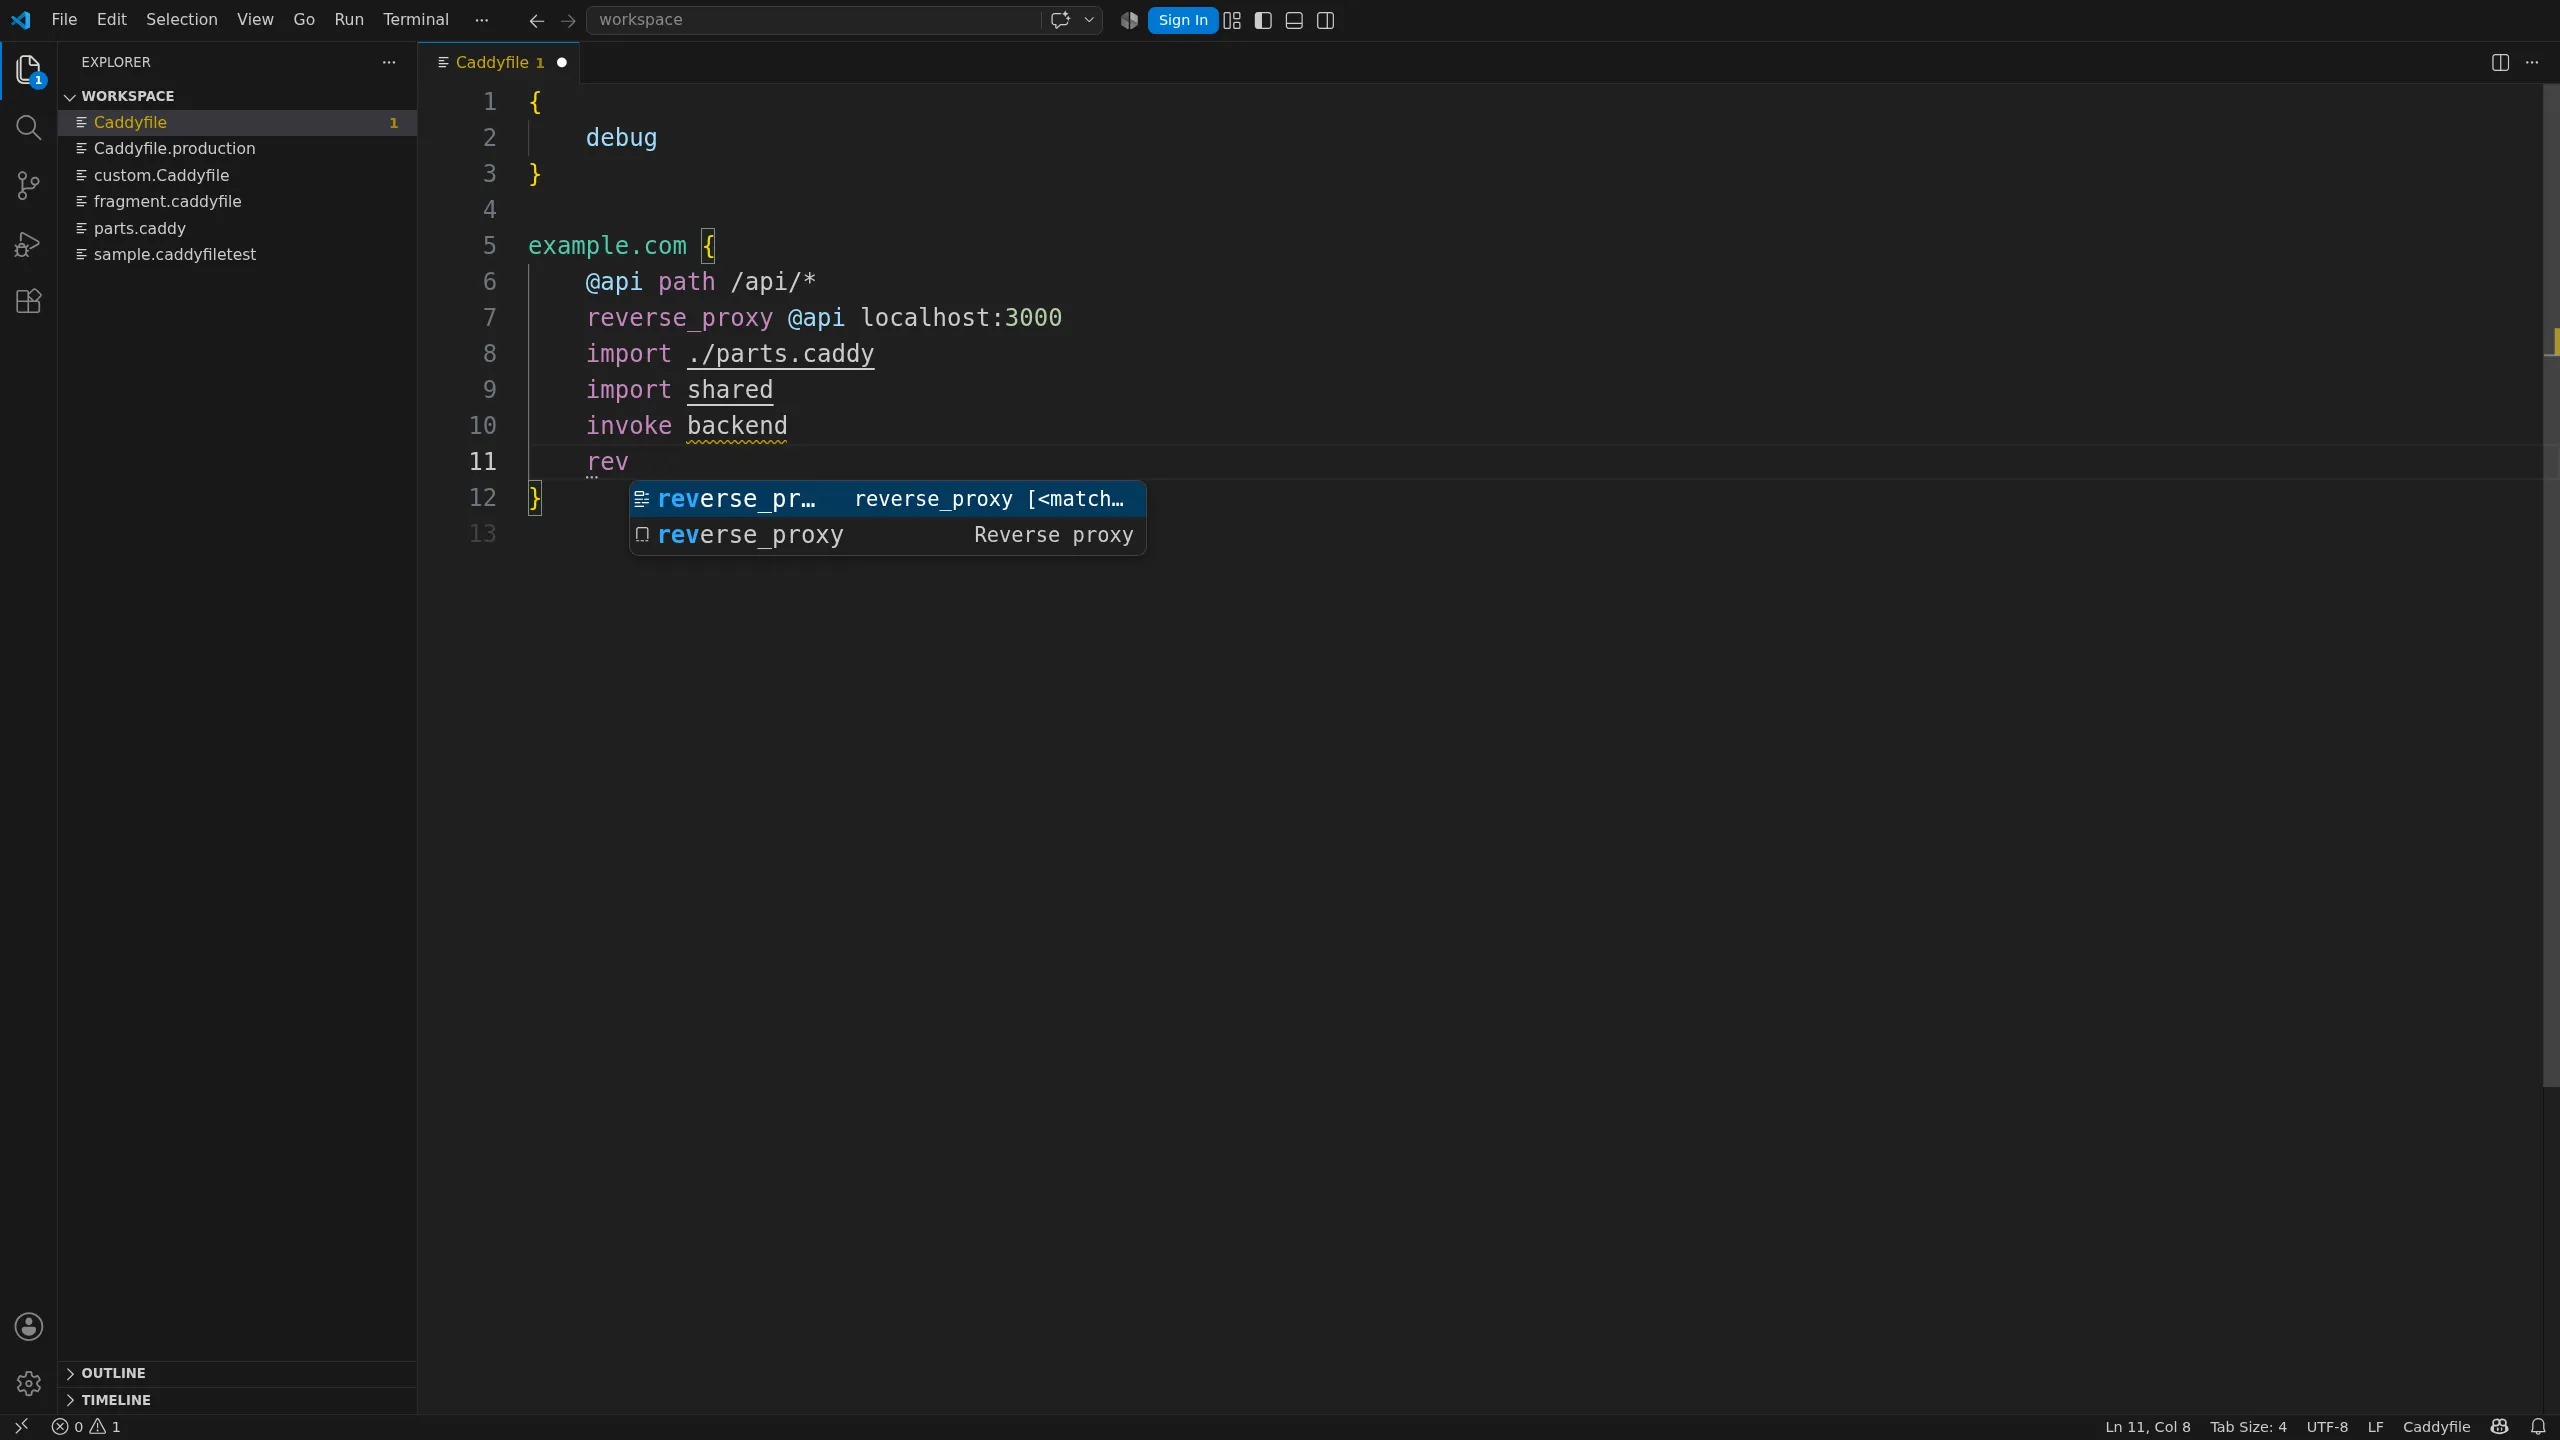Open the Selection menu
The height and width of the screenshot is (1440, 2560).
point(181,20)
